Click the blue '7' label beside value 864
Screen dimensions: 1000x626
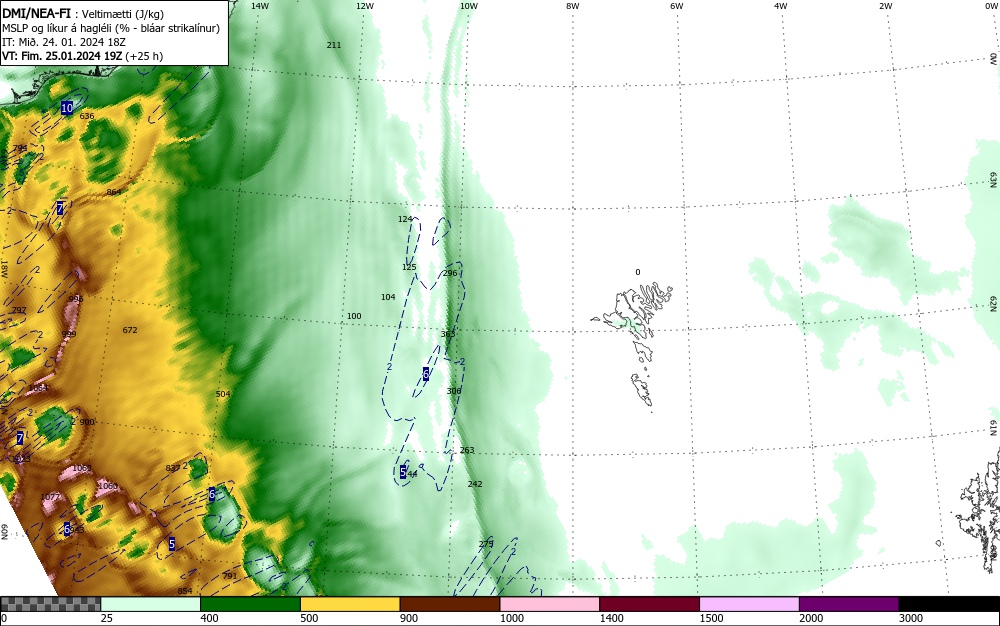click(x=60, y=208)
